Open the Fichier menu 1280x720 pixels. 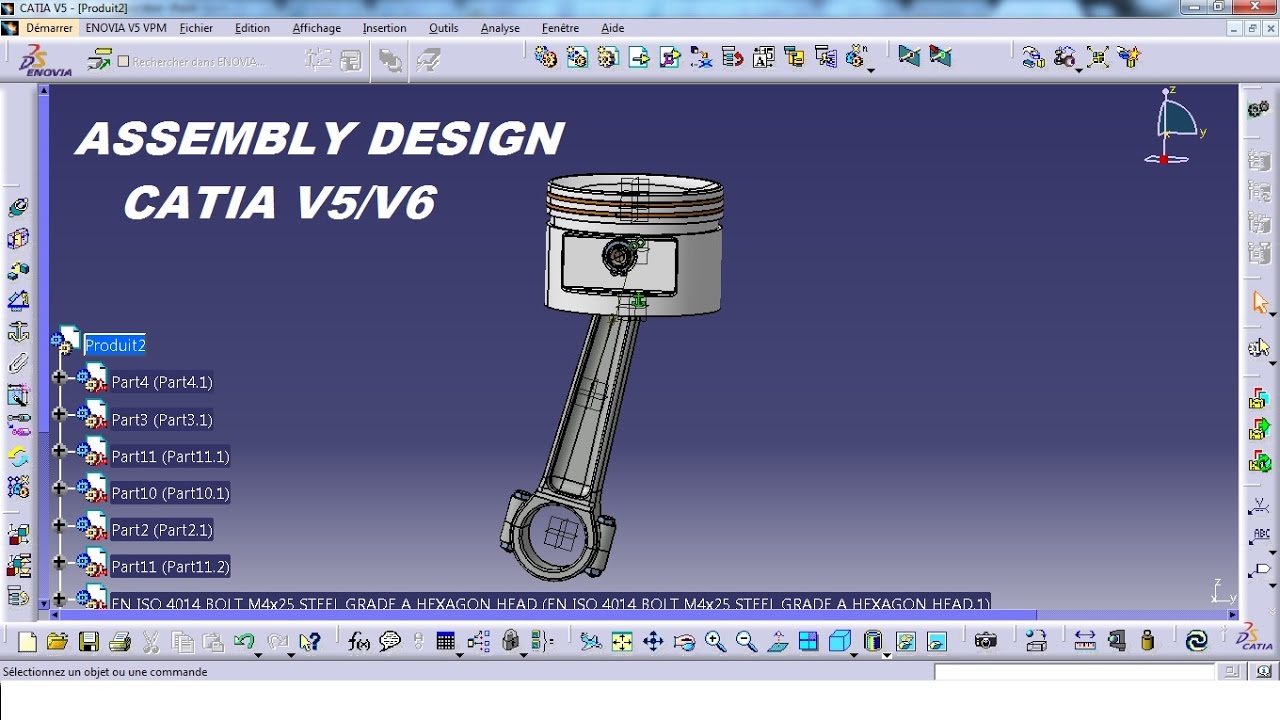tap(196, 28)
